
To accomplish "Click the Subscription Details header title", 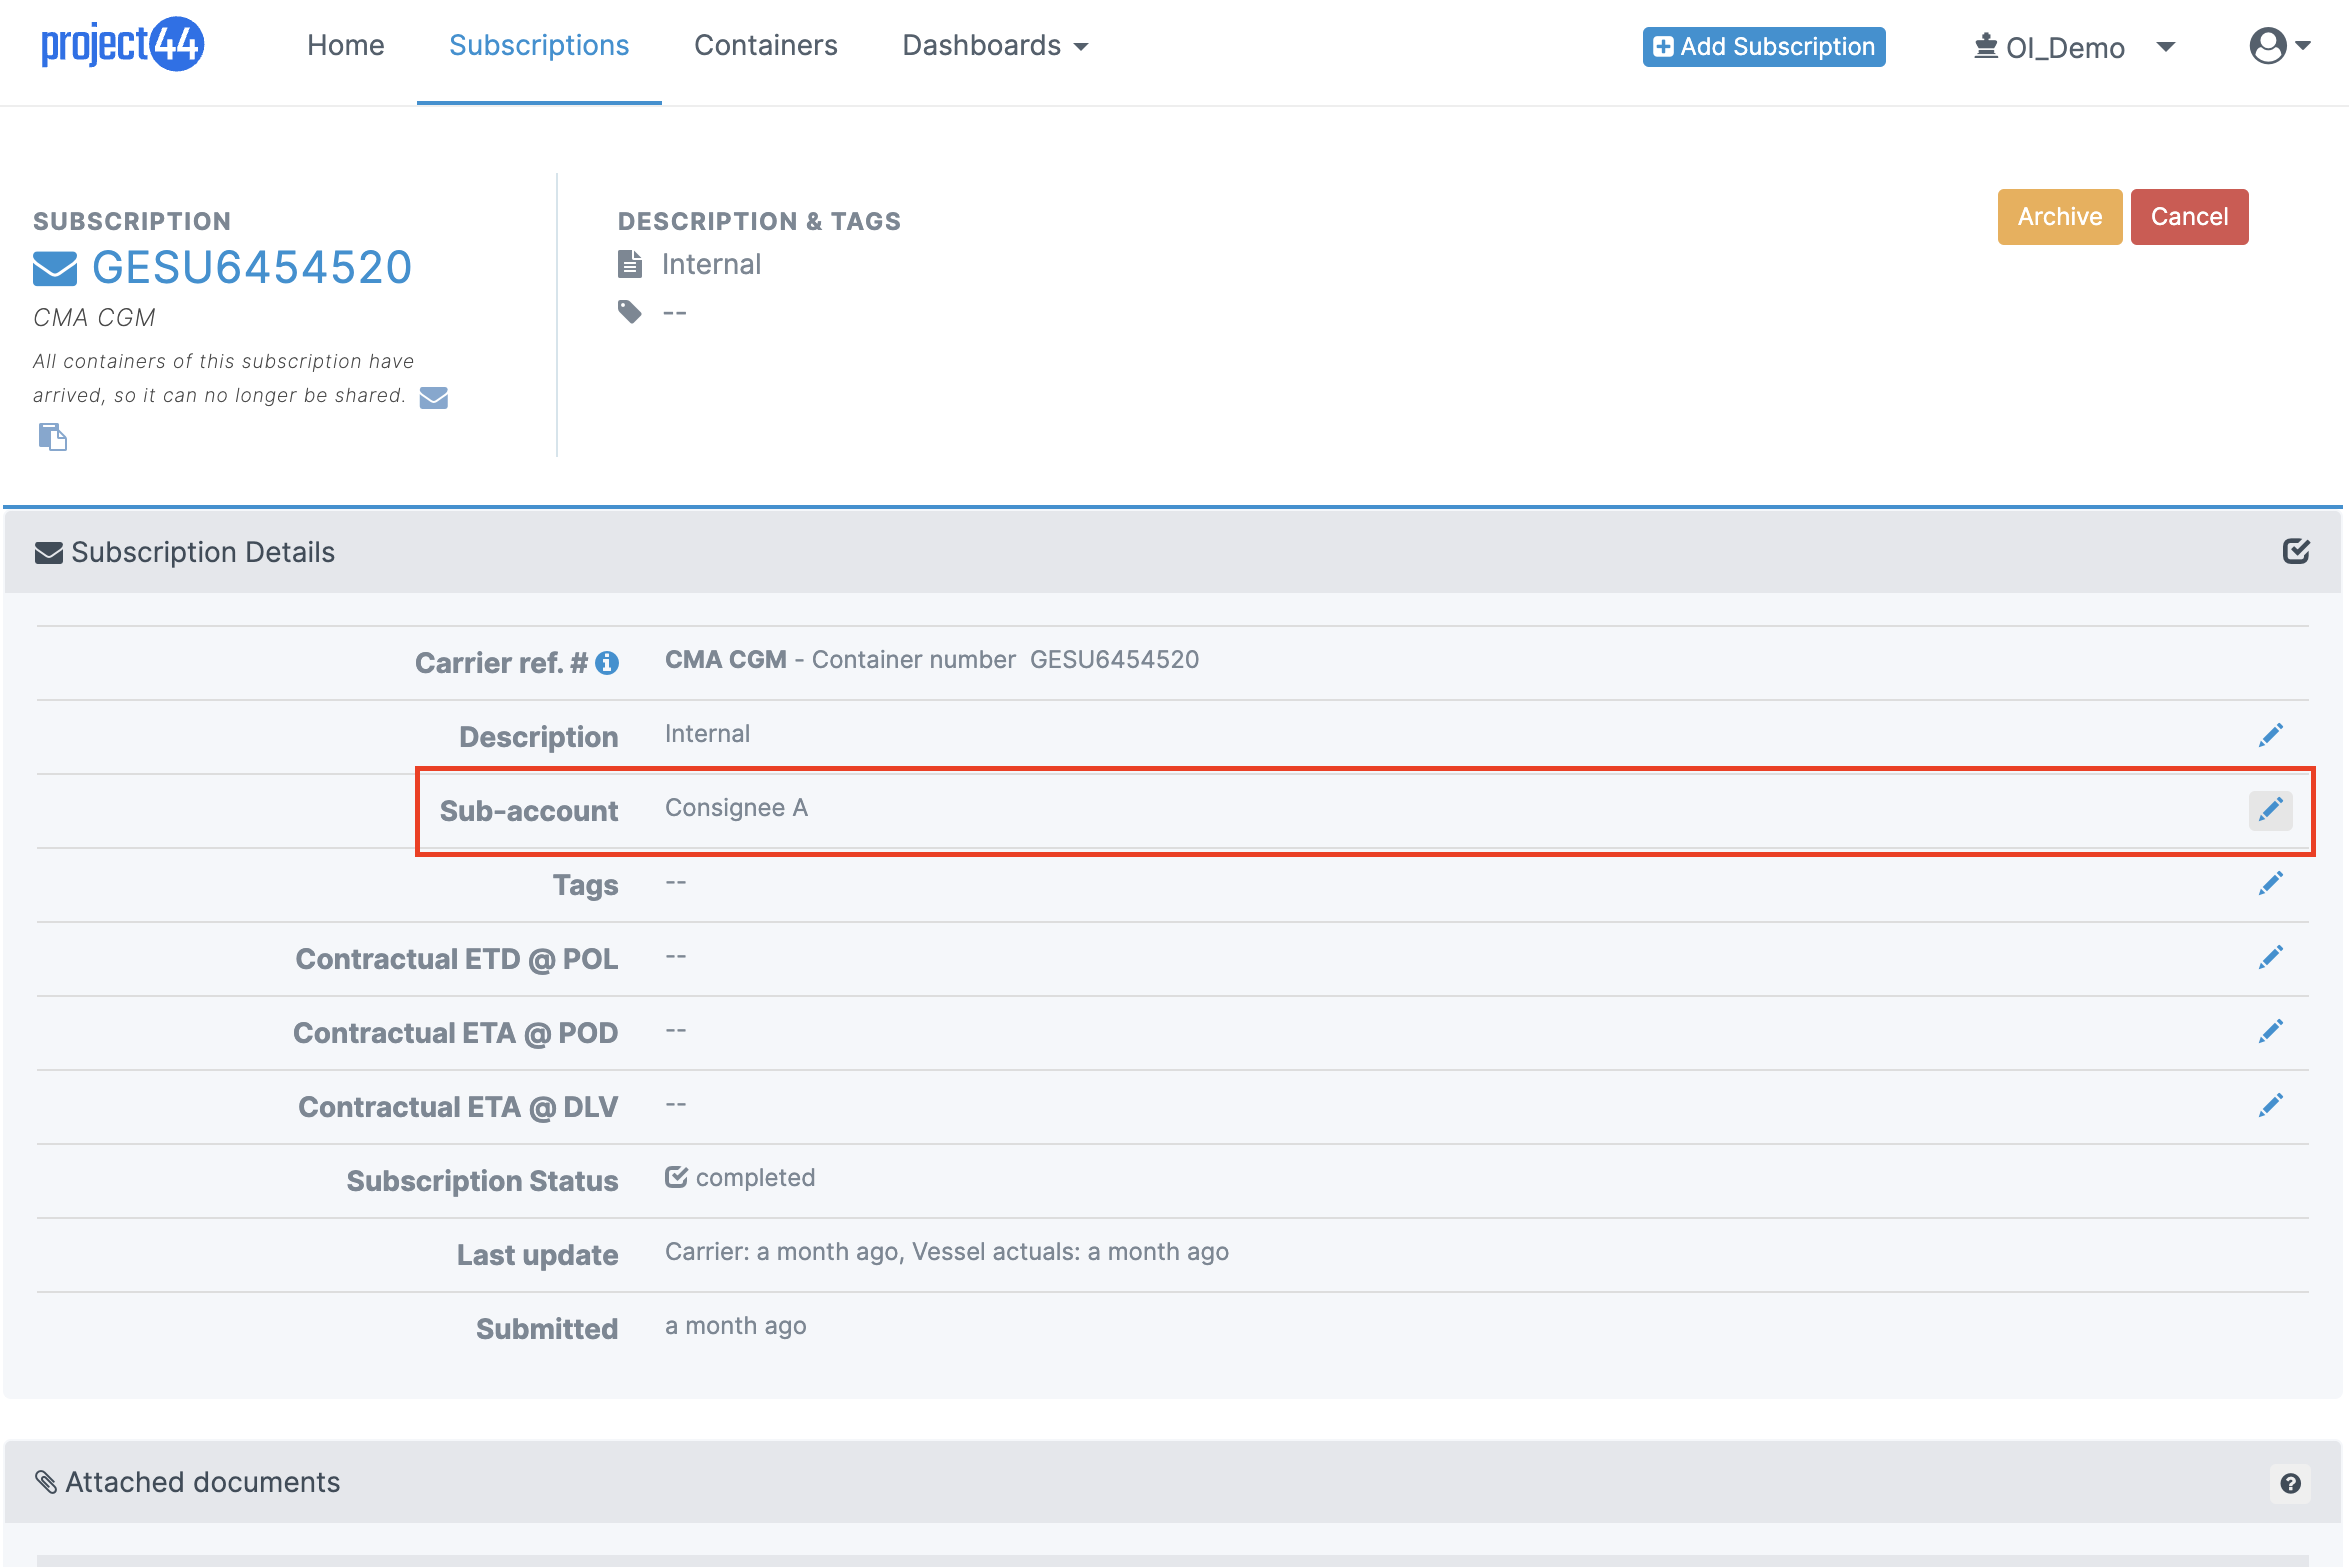I will click(x=203, y=552).
